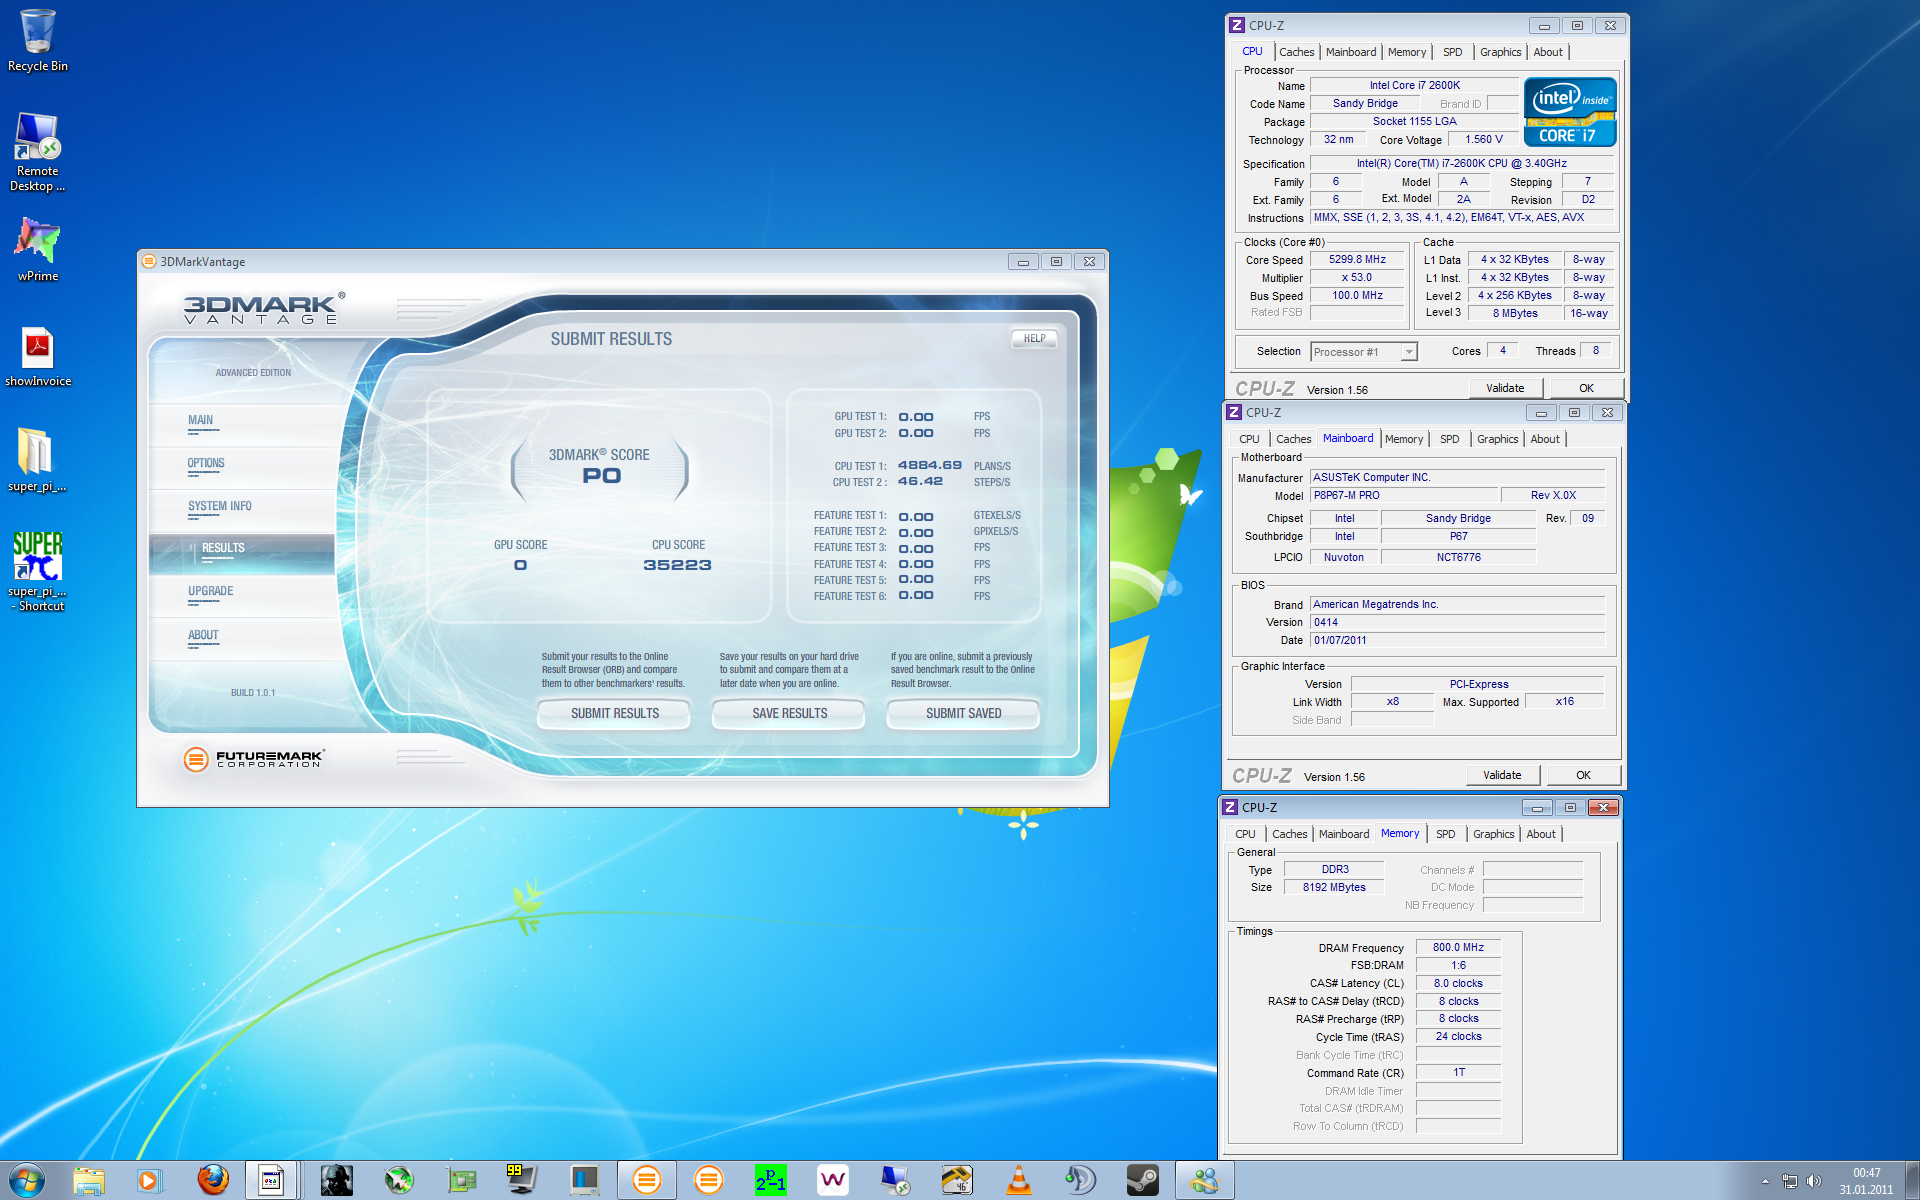Click the Intel Core i7 logo in CPU-Z

click(1569, 113)
